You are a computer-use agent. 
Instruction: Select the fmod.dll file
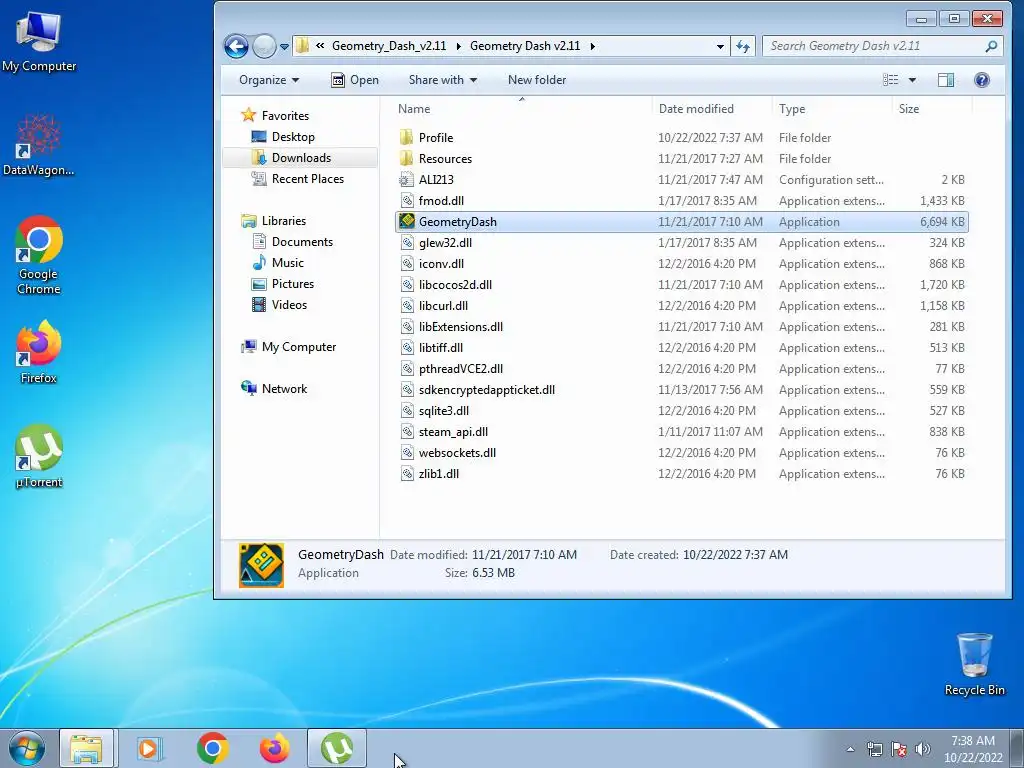682,200
